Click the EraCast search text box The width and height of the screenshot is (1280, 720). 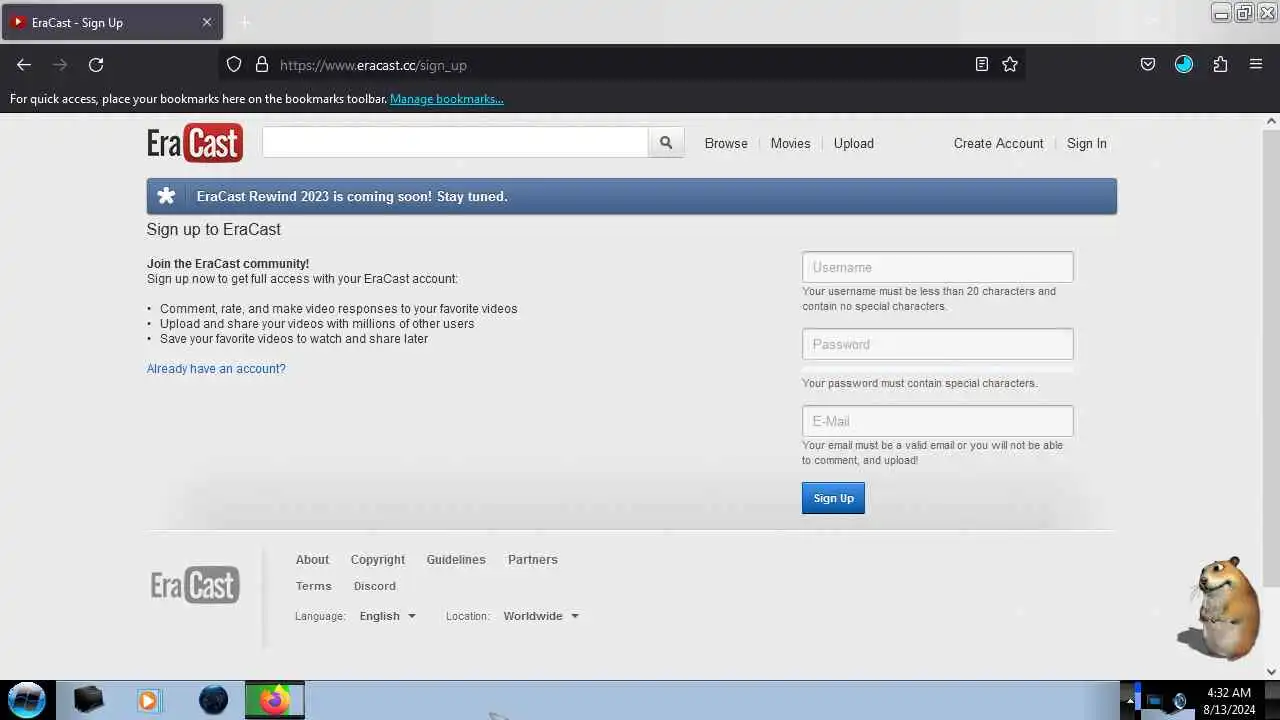pos(455,143)
